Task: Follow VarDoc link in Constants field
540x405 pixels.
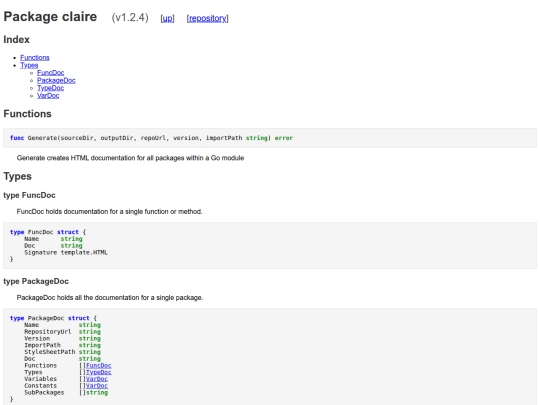Action: (97, 386)
